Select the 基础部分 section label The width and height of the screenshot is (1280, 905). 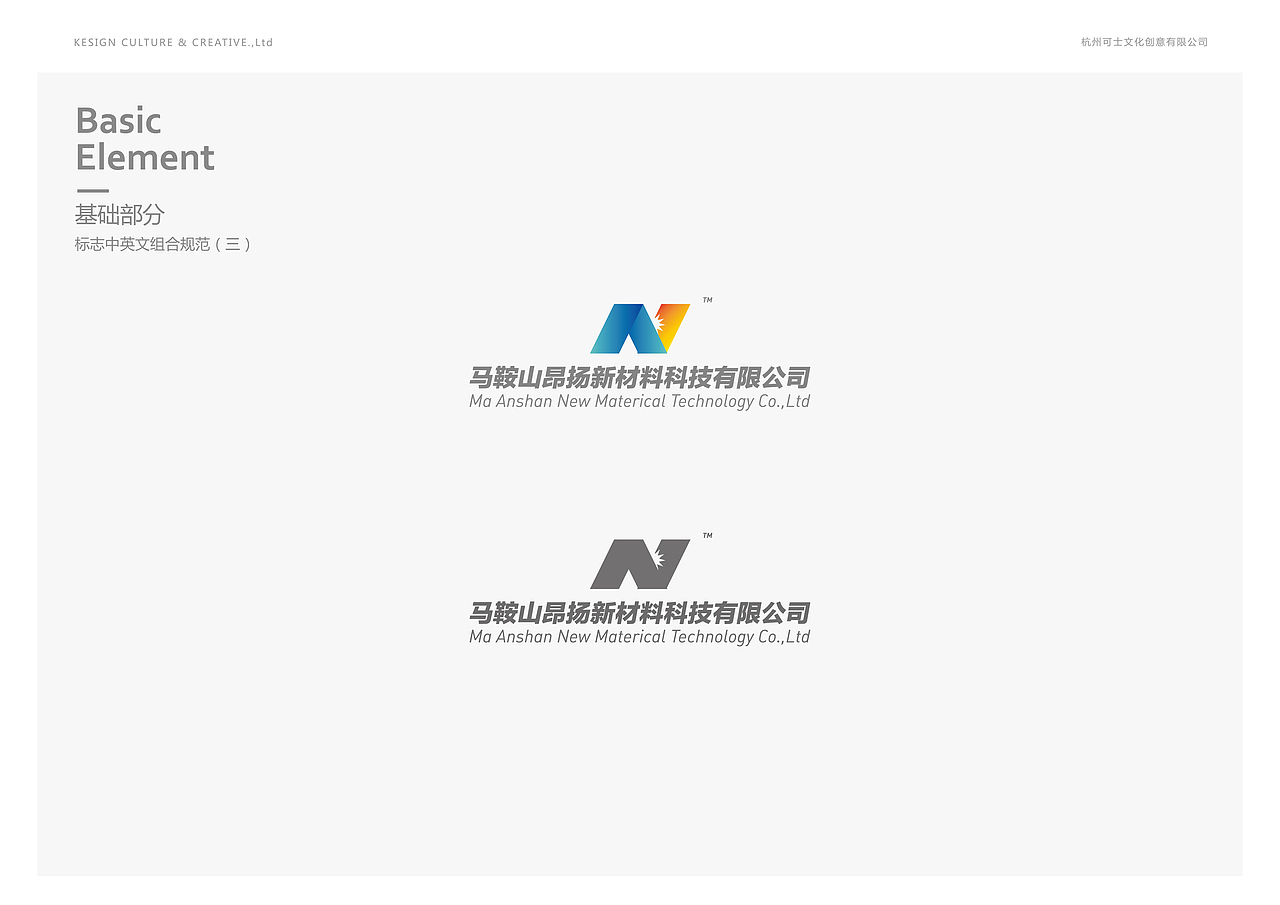pos(120,214)
